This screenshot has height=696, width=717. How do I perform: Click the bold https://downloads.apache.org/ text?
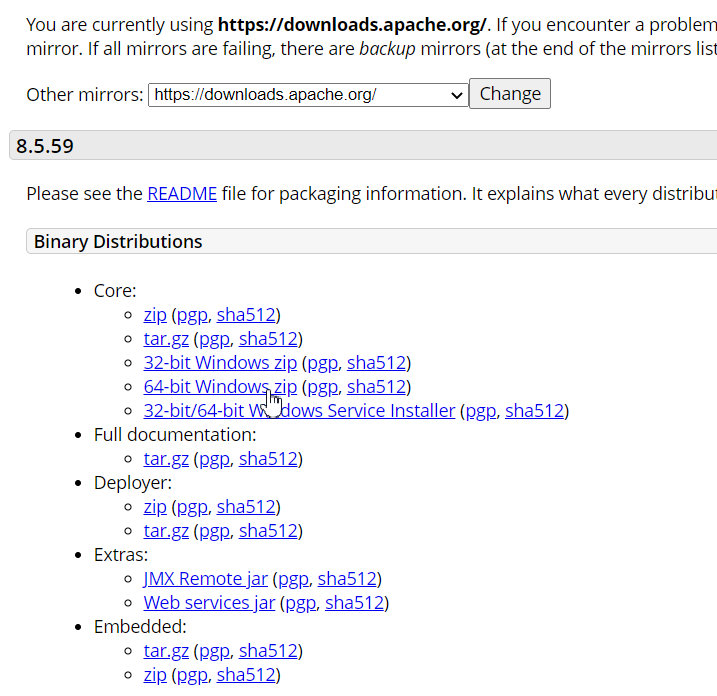(x=352, y=25)
